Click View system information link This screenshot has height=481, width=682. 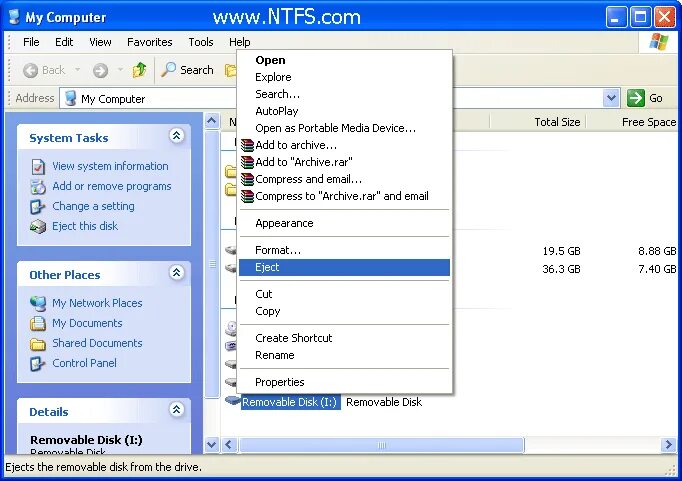click(x=110, y=166)
